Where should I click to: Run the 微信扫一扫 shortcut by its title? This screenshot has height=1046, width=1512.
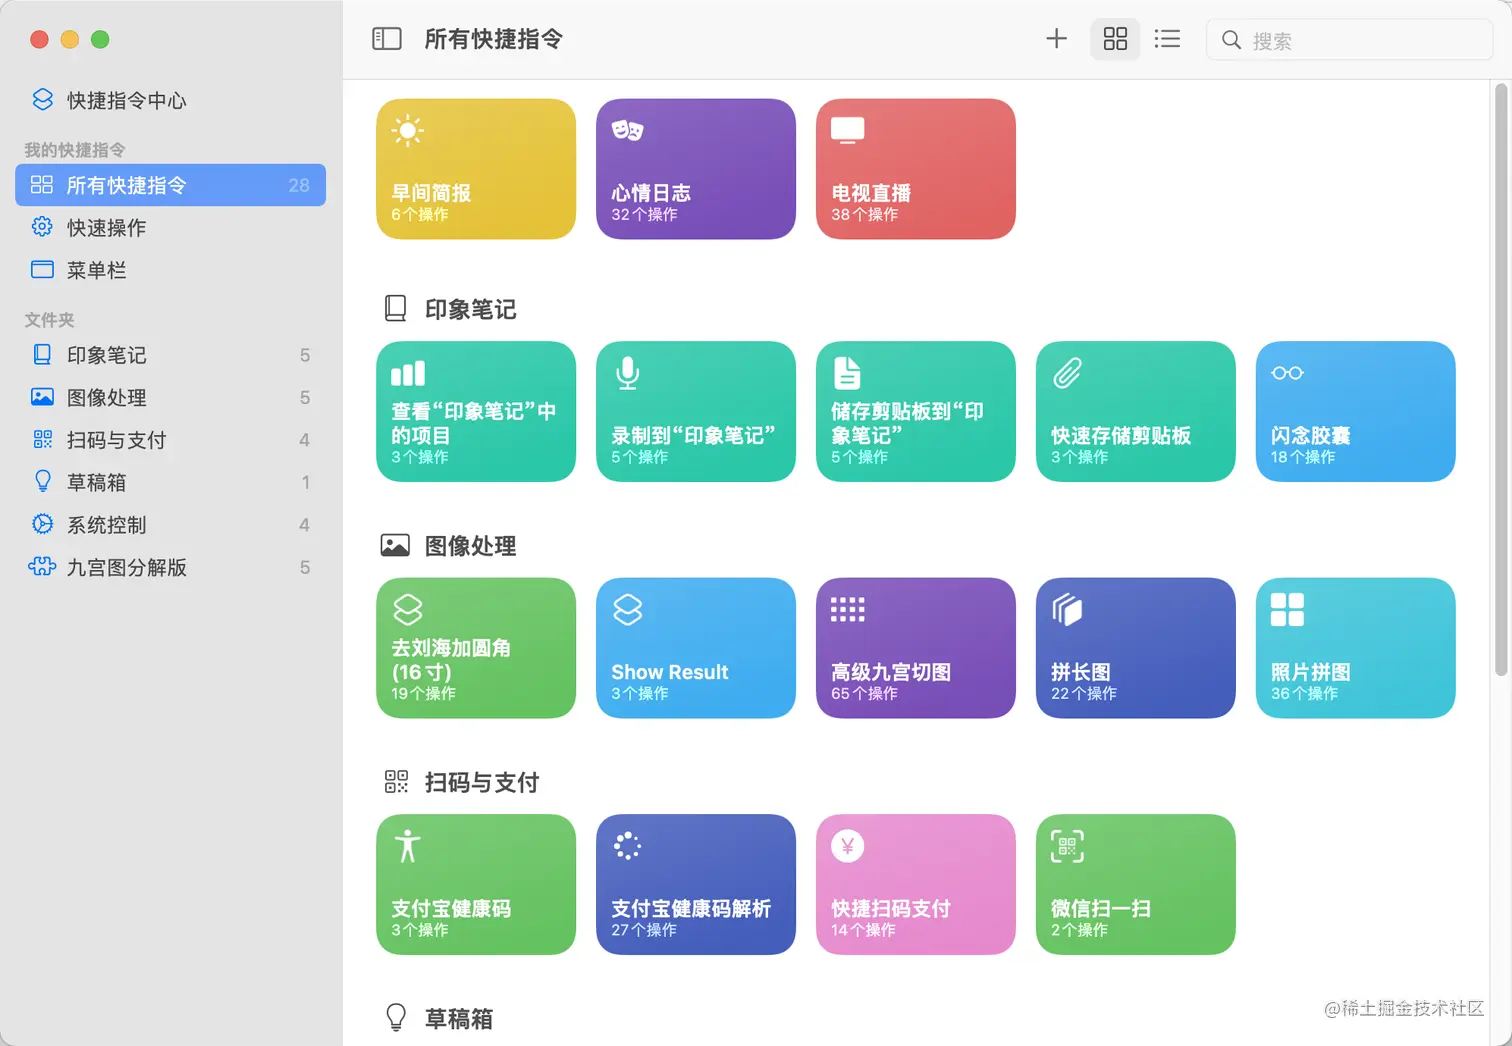[x=1101, y=909]
